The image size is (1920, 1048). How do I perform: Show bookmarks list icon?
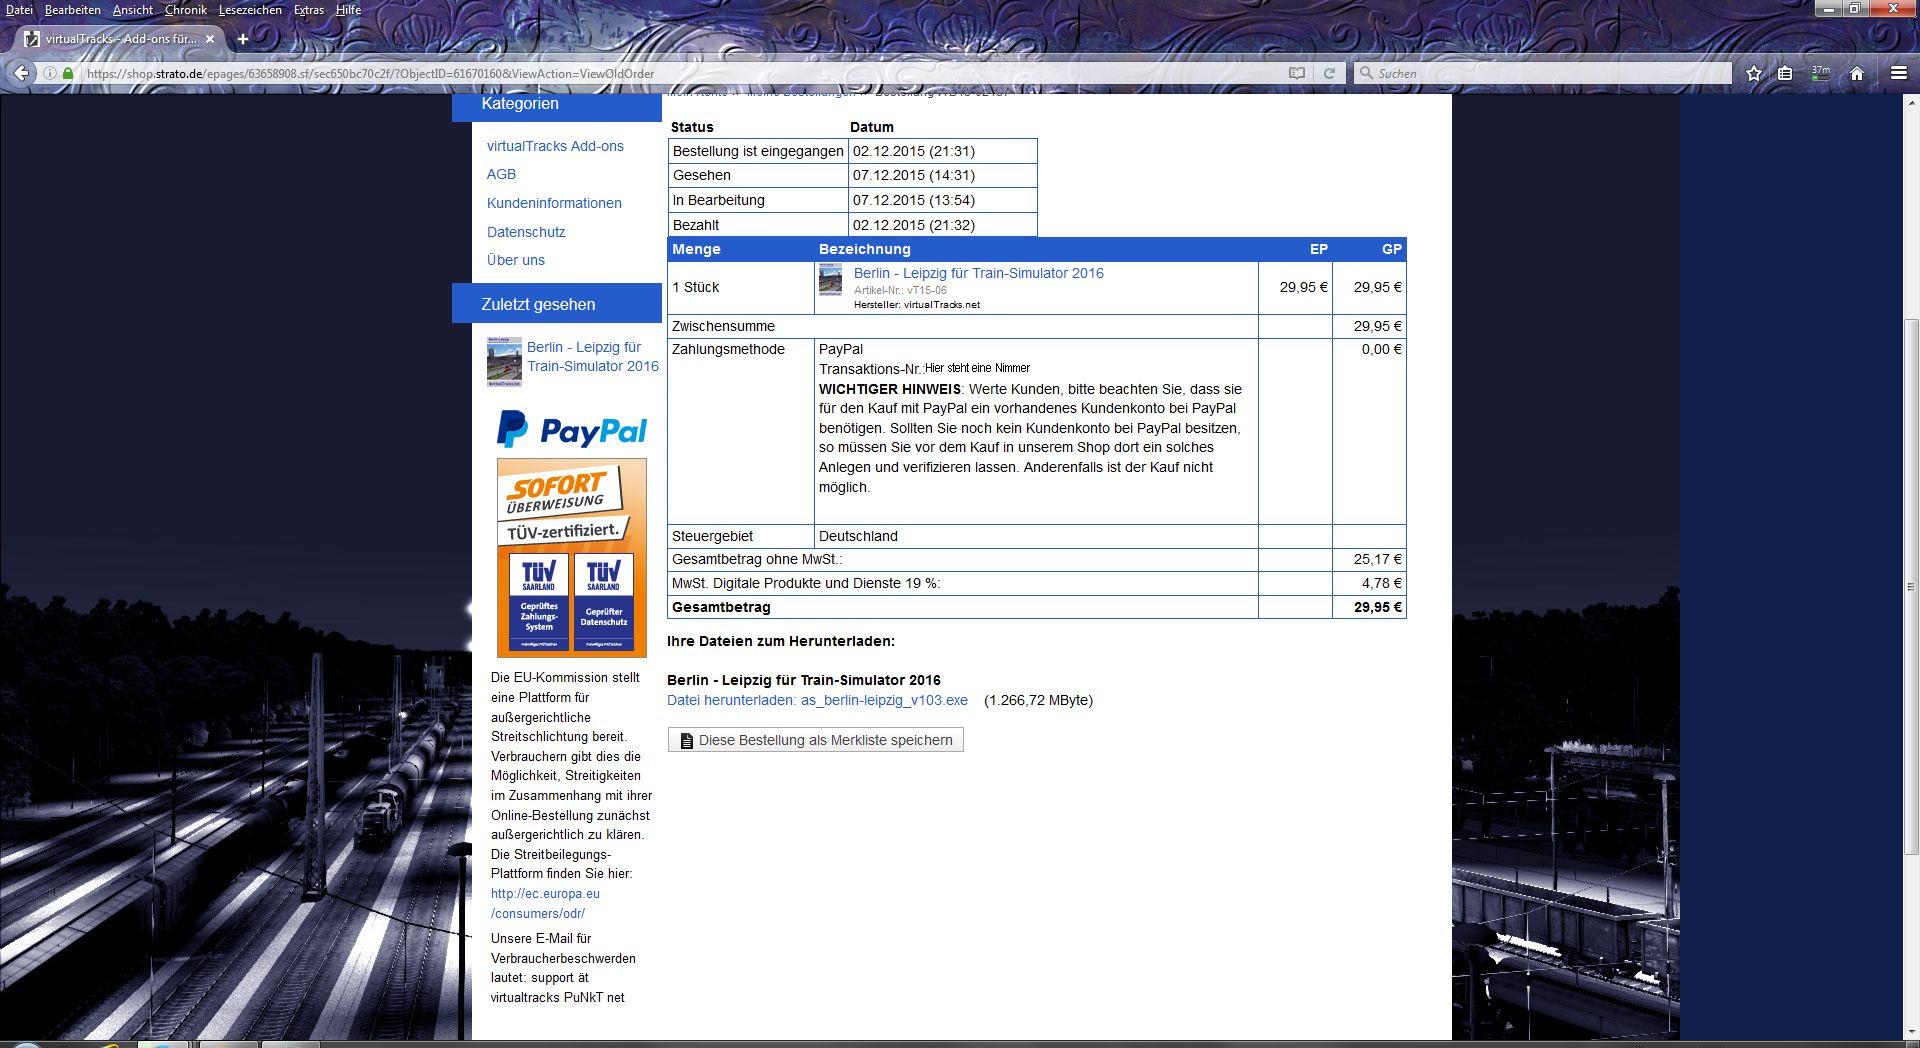pos(1785,73)
